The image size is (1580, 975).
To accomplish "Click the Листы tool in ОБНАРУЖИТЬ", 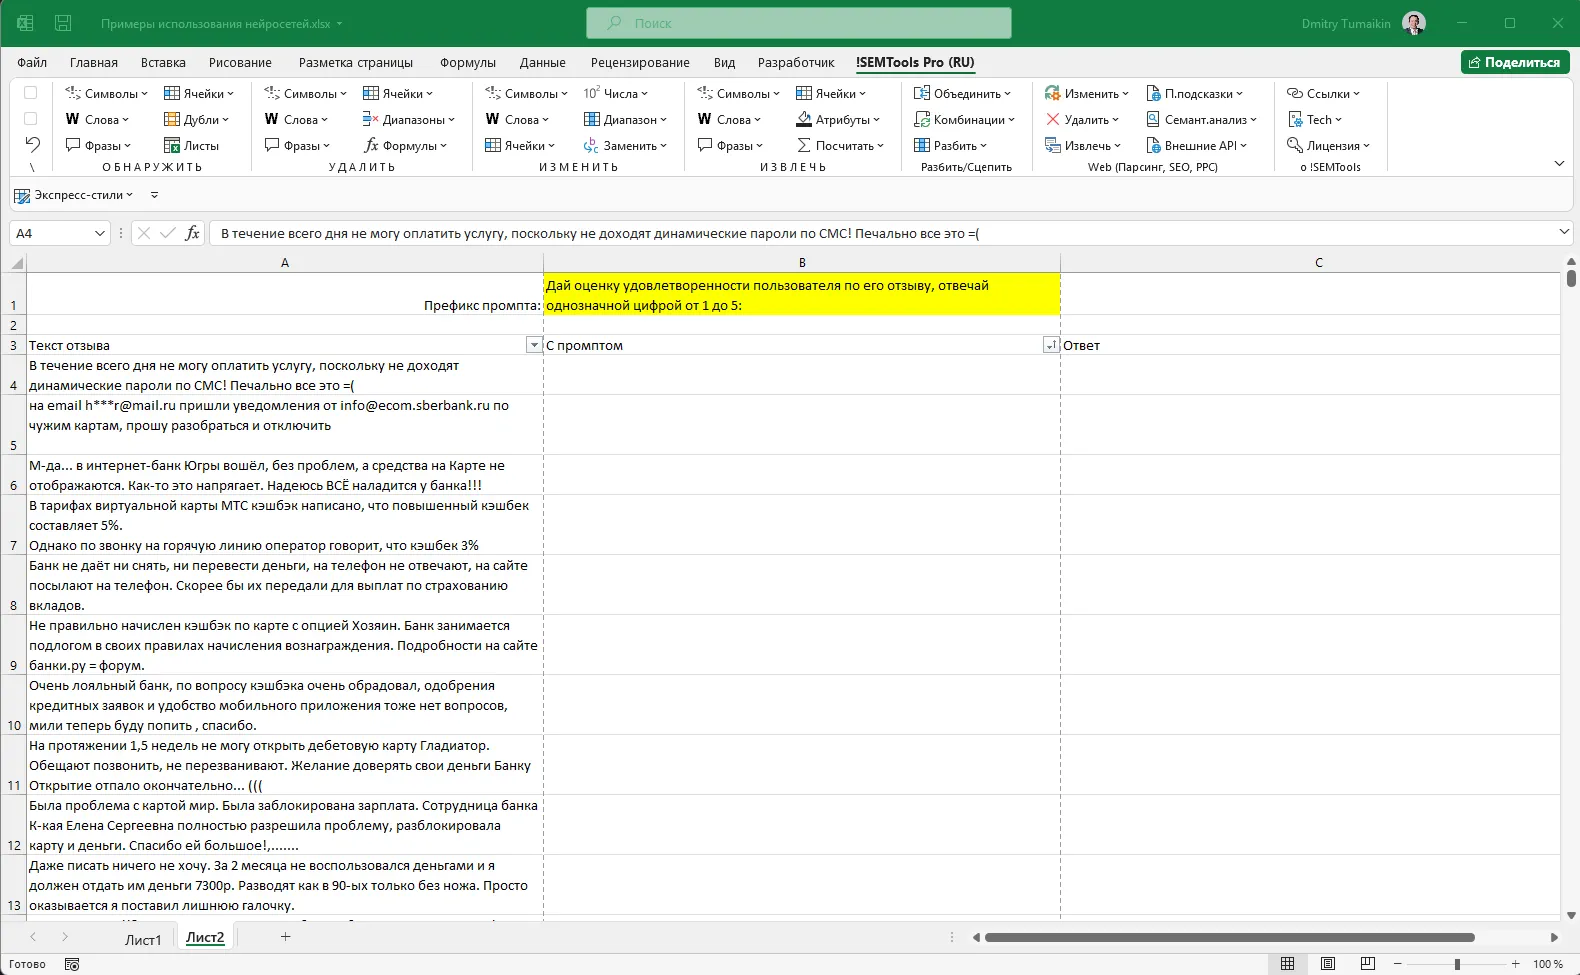I will pyautogui.click(x=191, y=145).
